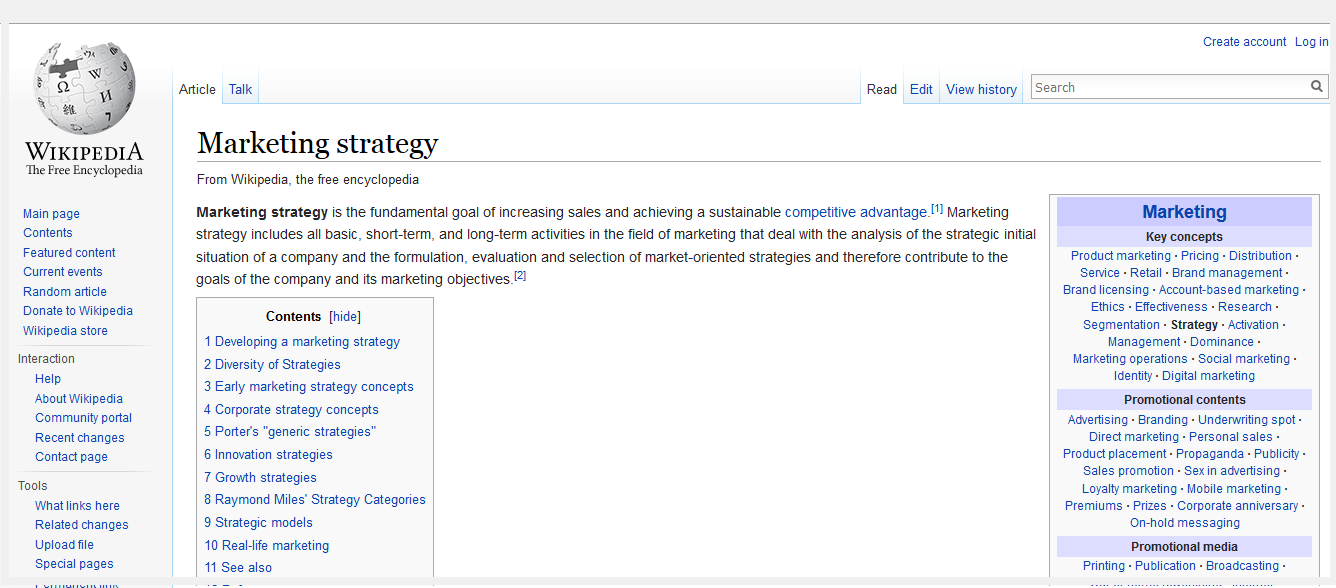Screen dimensions: 1336x588
Task: Jump to Innovation strategies section
Action: click(x=268, y=455)
